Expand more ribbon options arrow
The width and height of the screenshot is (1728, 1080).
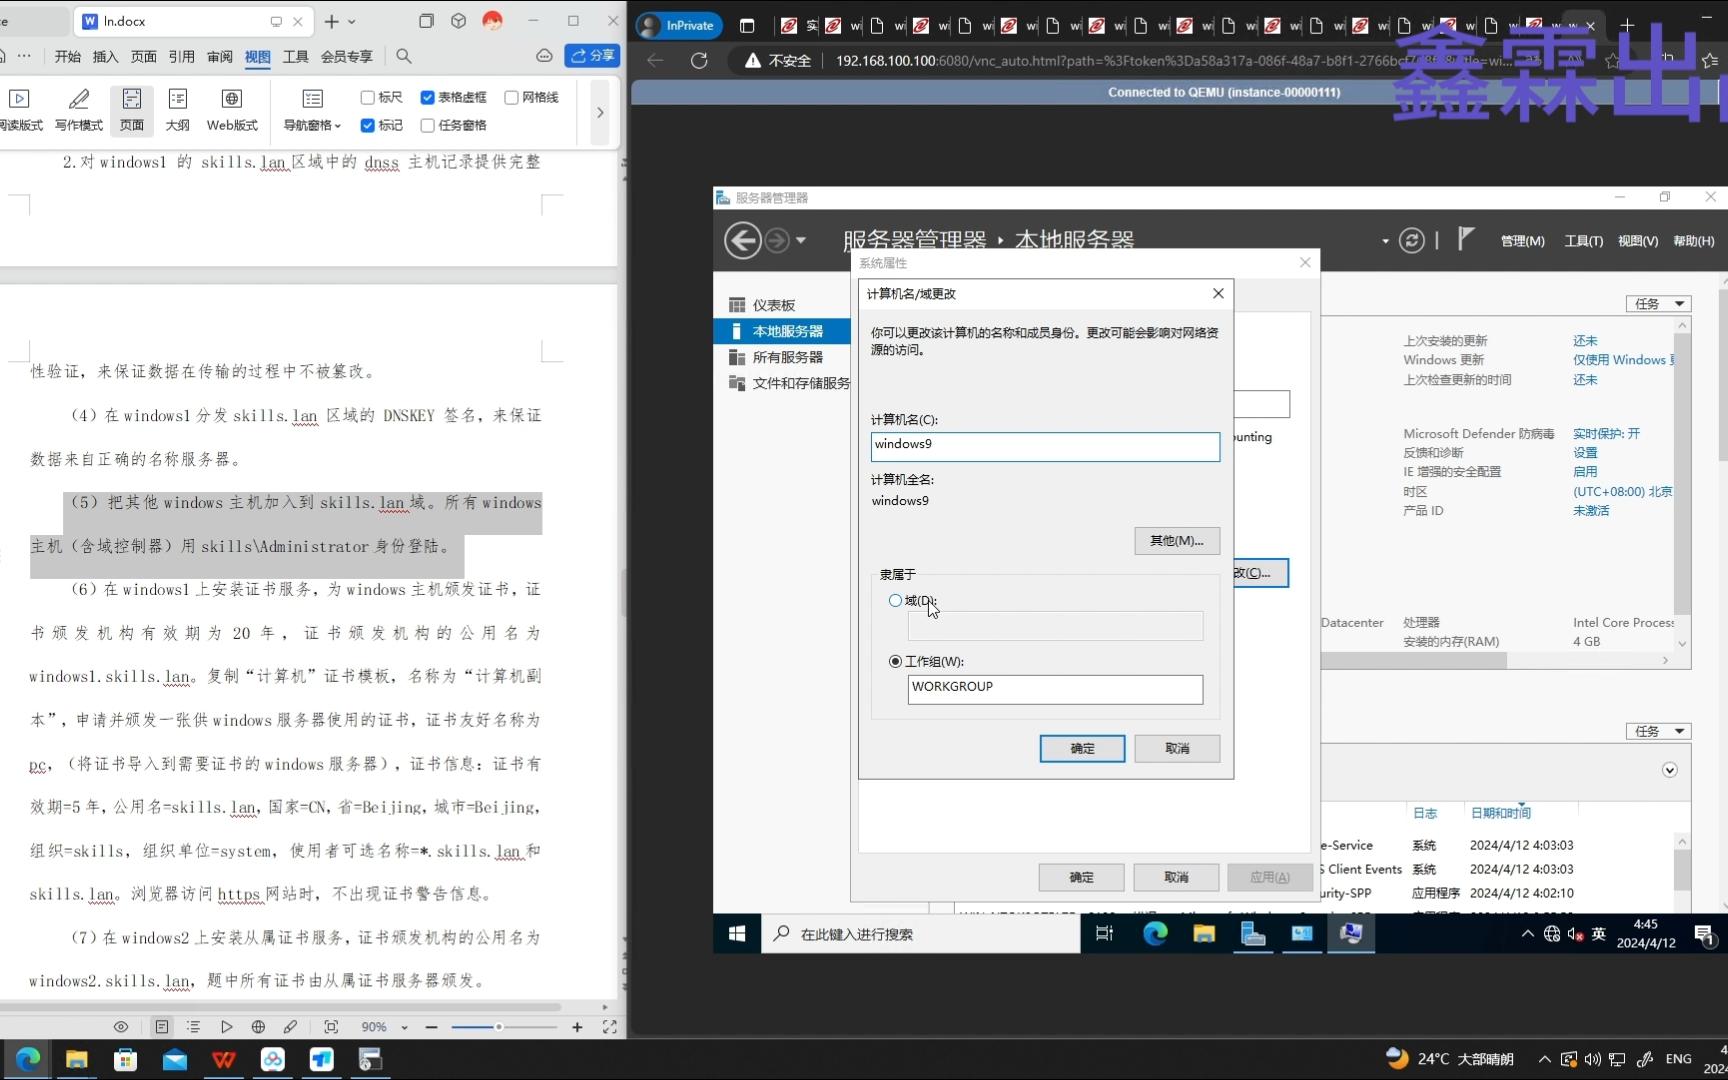click(x=600, y=112)
